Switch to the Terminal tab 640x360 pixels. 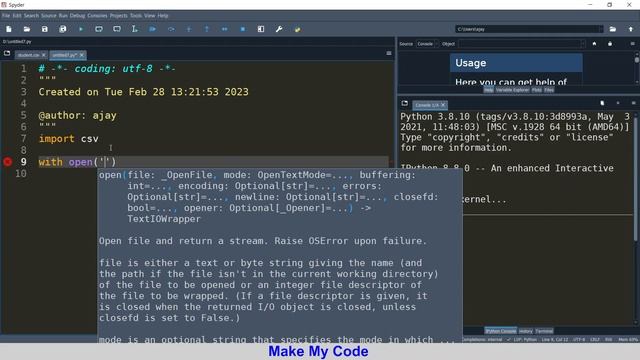click(544, 331)
